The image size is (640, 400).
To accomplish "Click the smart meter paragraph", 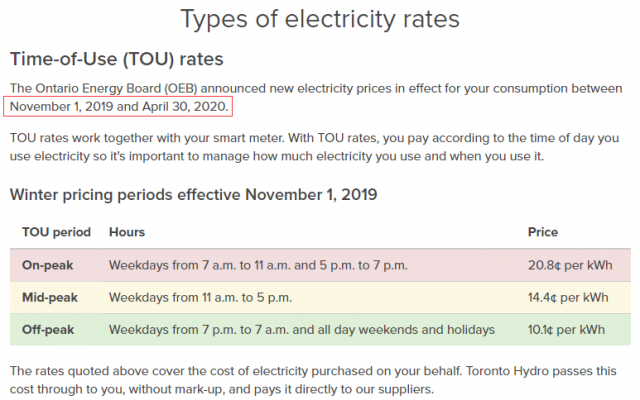I will coord(315,147).
